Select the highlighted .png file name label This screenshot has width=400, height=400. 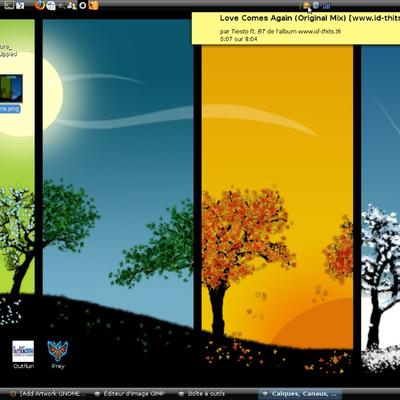click(x=10, y=109)
